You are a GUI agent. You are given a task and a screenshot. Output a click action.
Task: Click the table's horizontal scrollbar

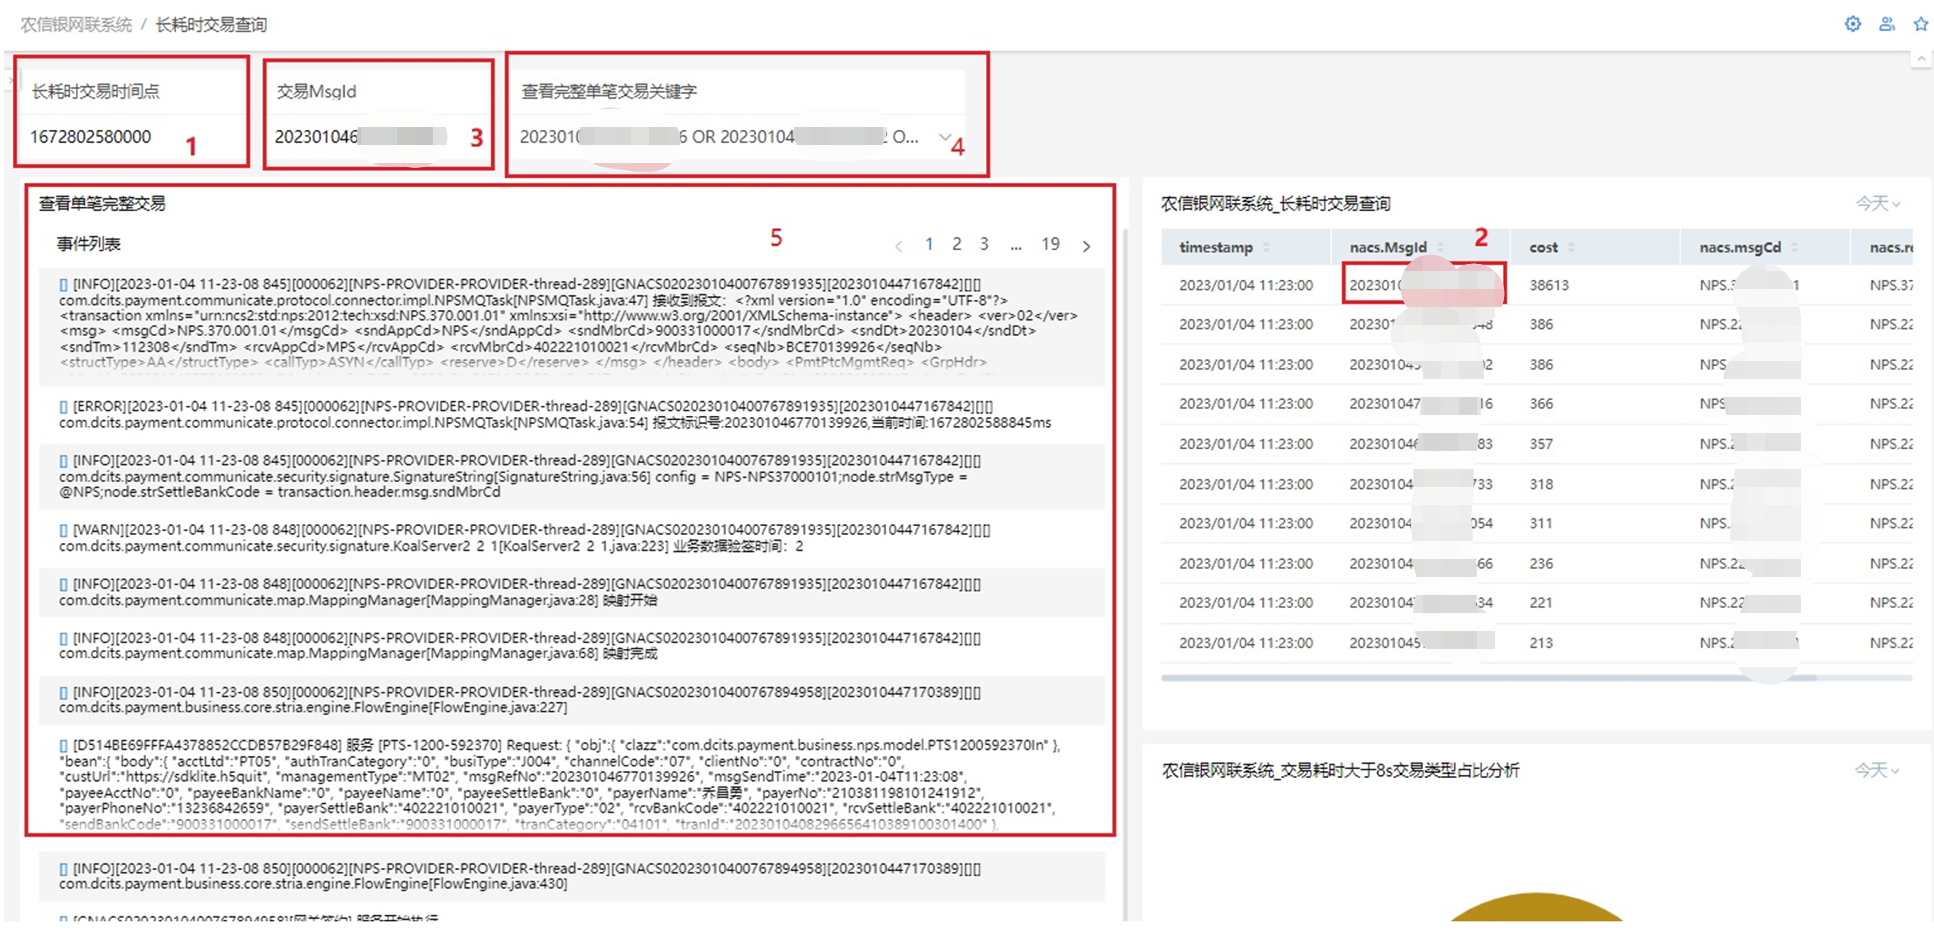tap(1489, 678)
